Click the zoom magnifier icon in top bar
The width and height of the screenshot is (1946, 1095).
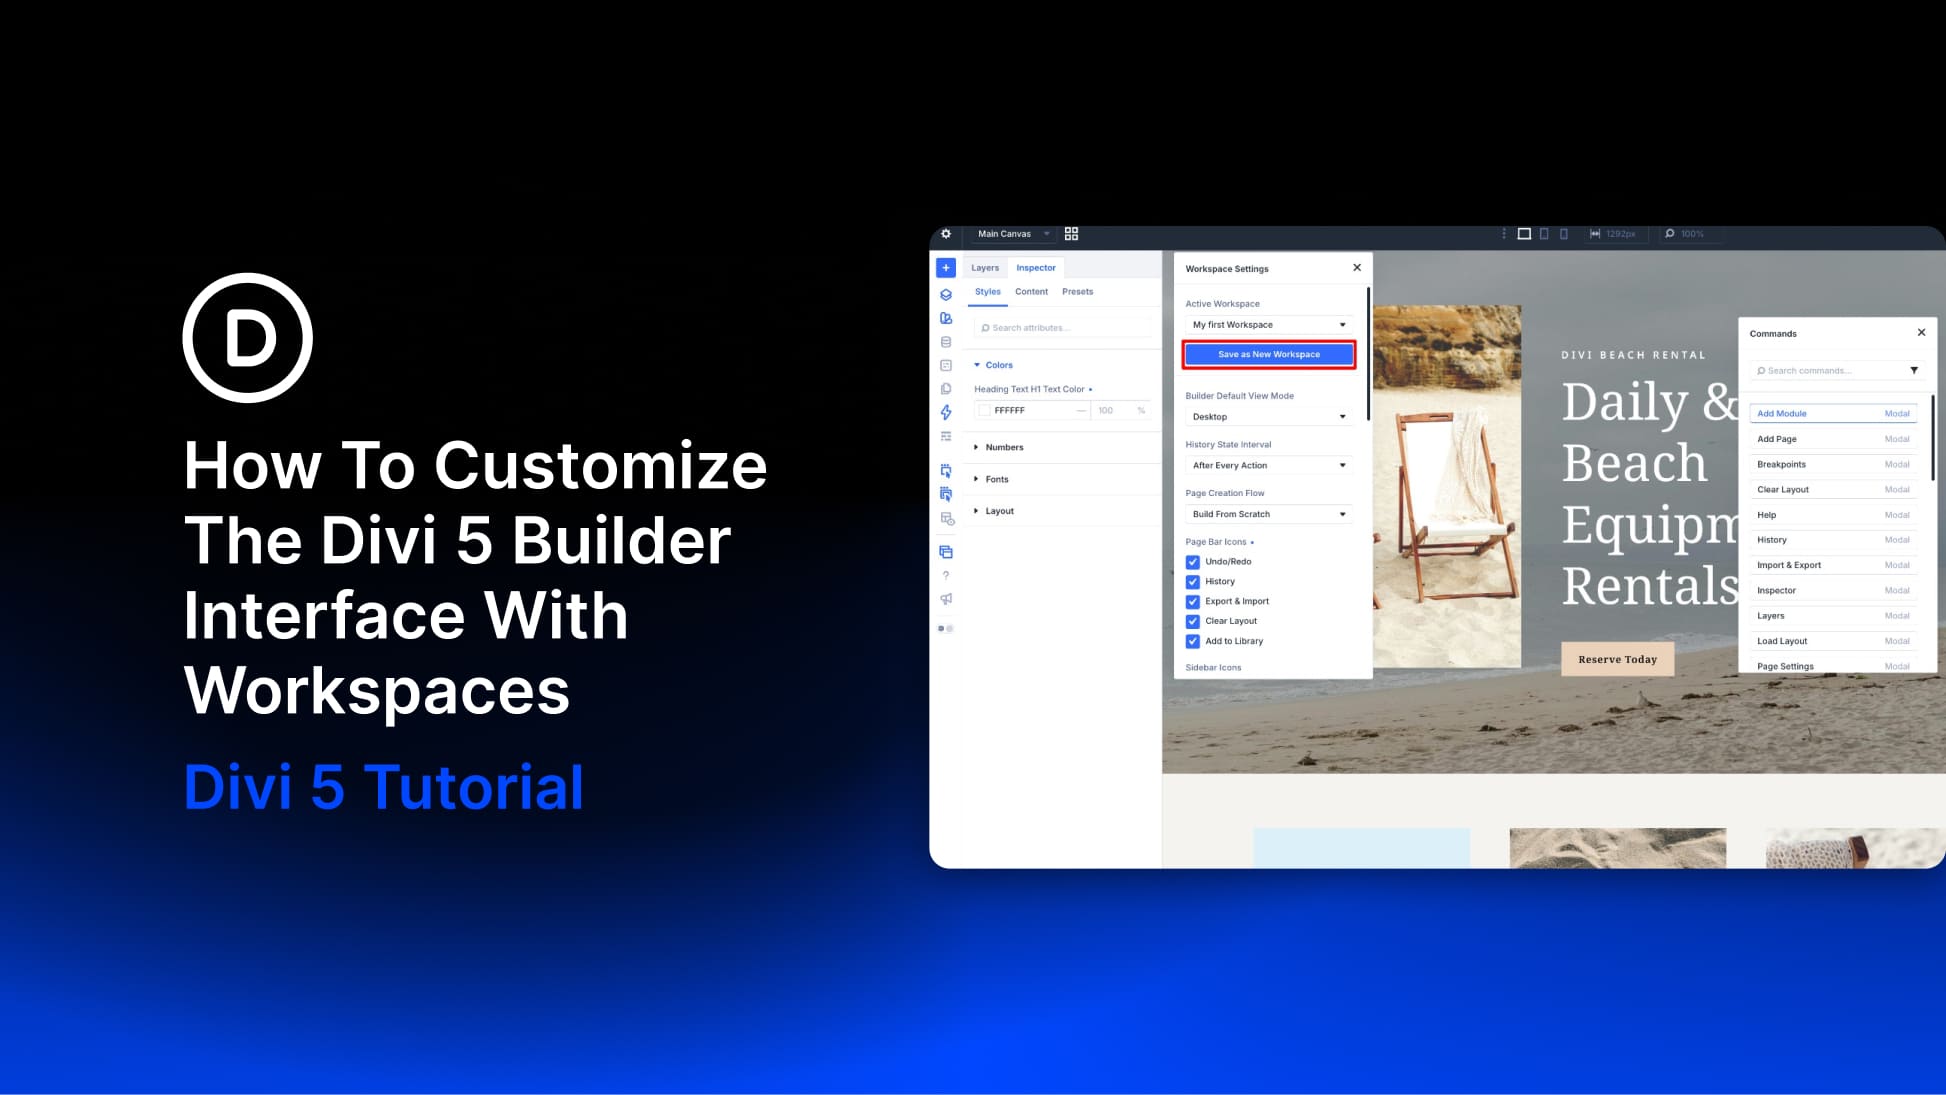pyautogui.click(x=1669, y=234)
